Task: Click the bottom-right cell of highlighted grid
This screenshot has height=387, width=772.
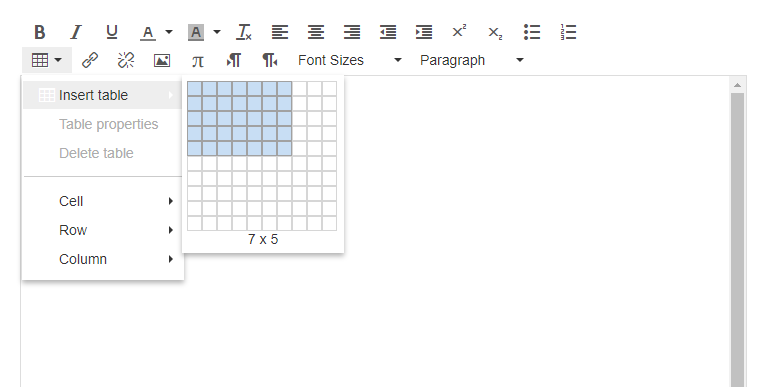Action: [285, 148]
